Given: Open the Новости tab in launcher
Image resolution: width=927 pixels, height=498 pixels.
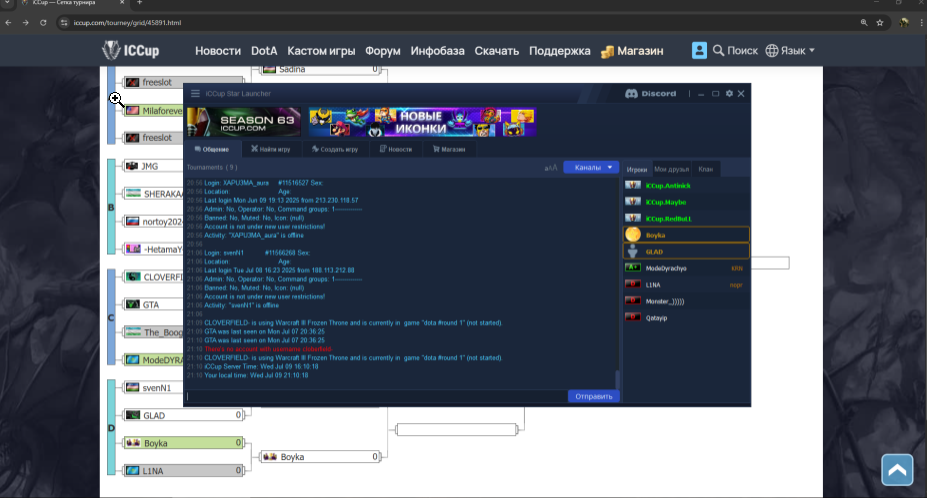Looking at the screenshot, I should pos(396,149).
